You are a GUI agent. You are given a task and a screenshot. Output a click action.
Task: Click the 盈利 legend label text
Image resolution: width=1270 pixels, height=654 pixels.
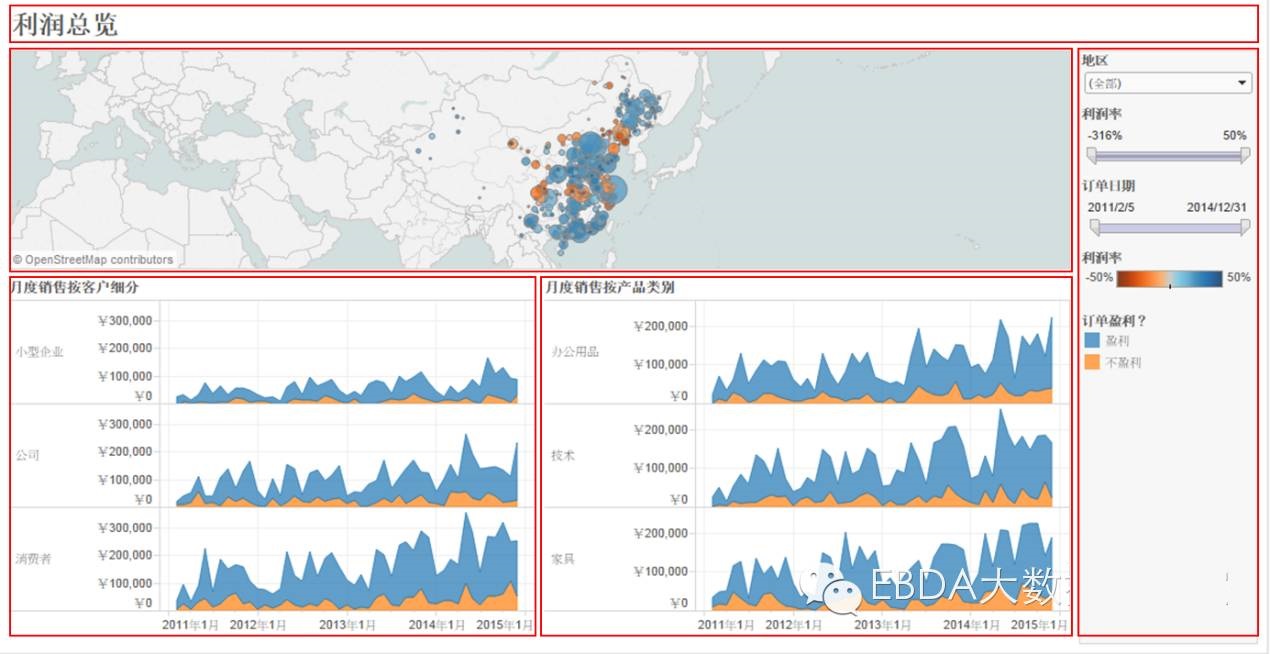[x=1117, y=341]
